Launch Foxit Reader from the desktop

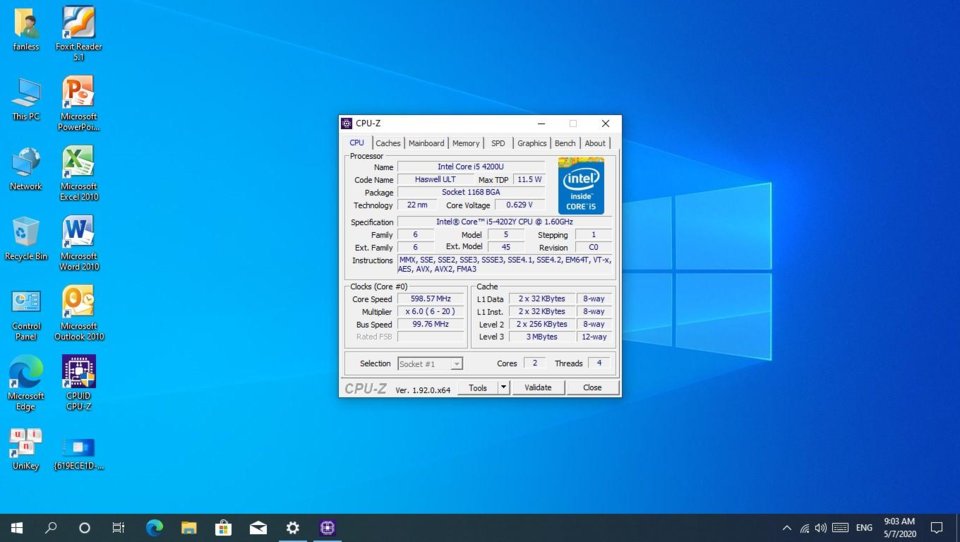[x=78, y=34]
